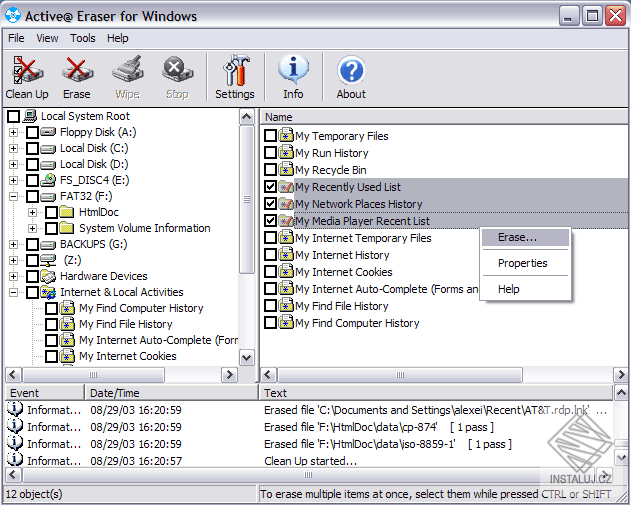
Task: Click the tree's scroll up arrow
Action: coord(246,117)
